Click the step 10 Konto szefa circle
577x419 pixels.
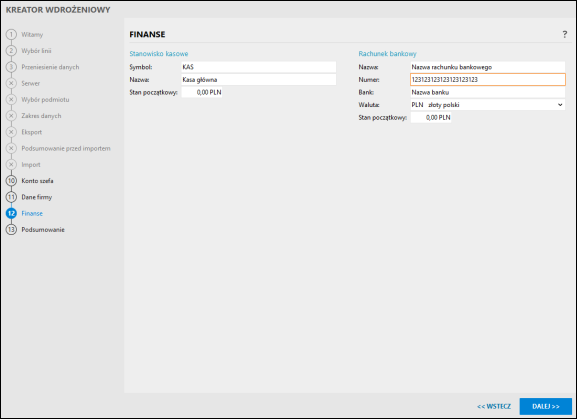coord(11,181)
